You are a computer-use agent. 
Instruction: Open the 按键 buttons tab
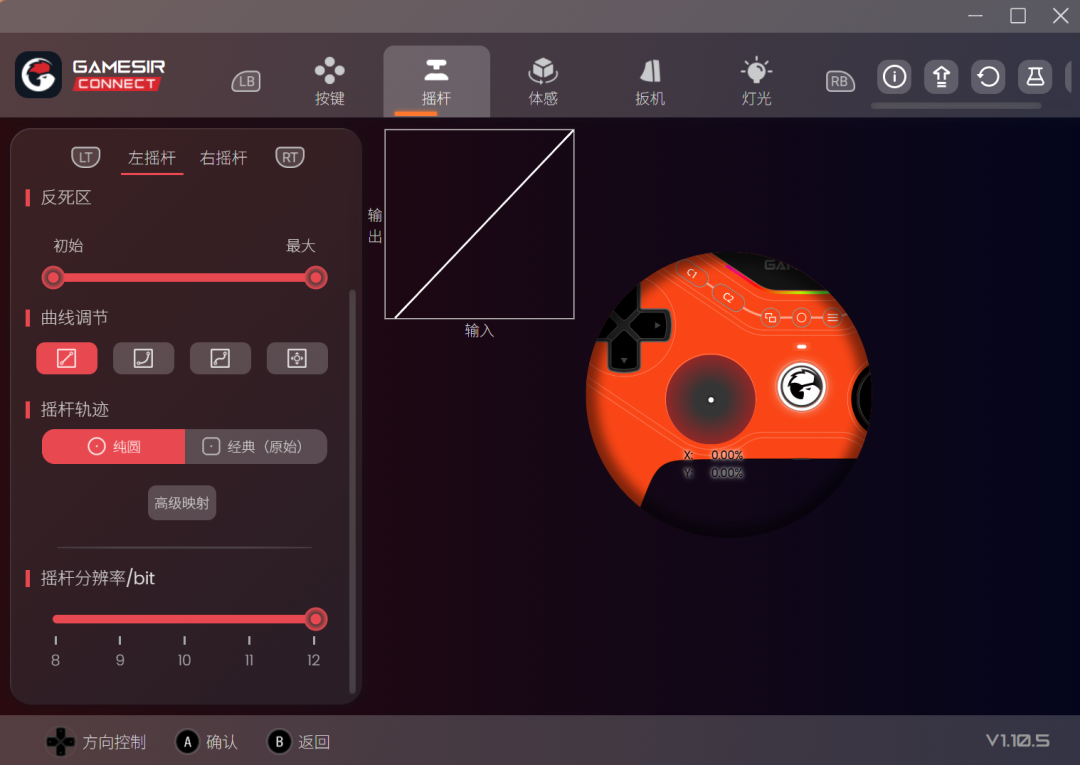pos(329,81)
